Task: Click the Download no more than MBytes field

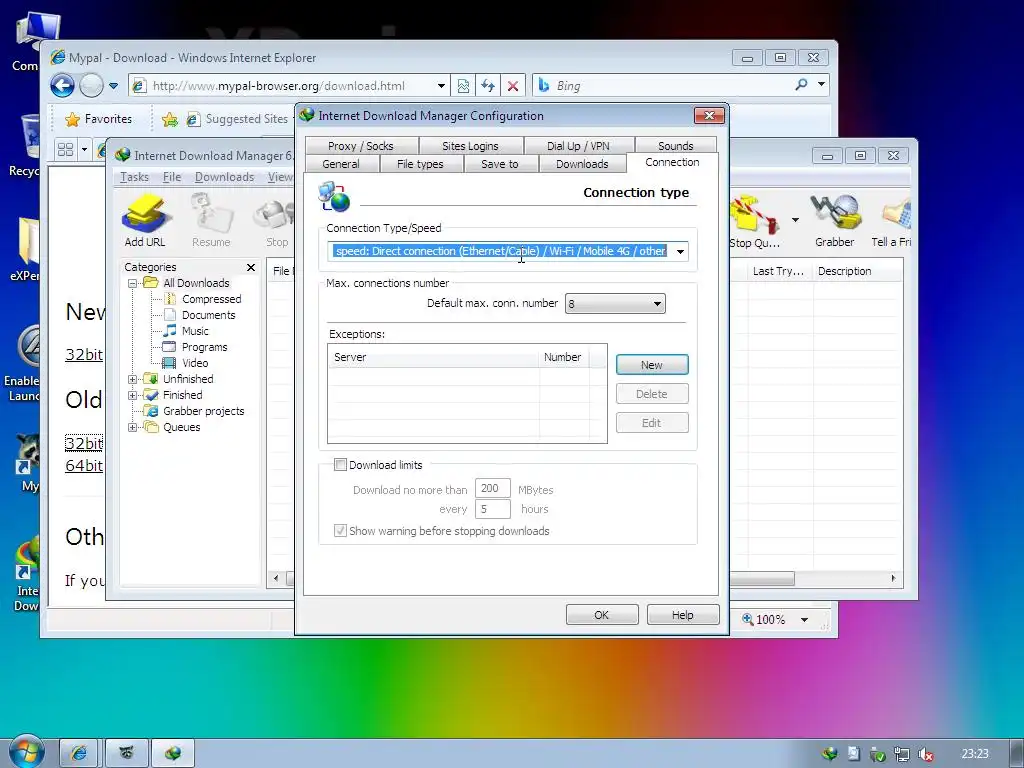Action: 492,488
